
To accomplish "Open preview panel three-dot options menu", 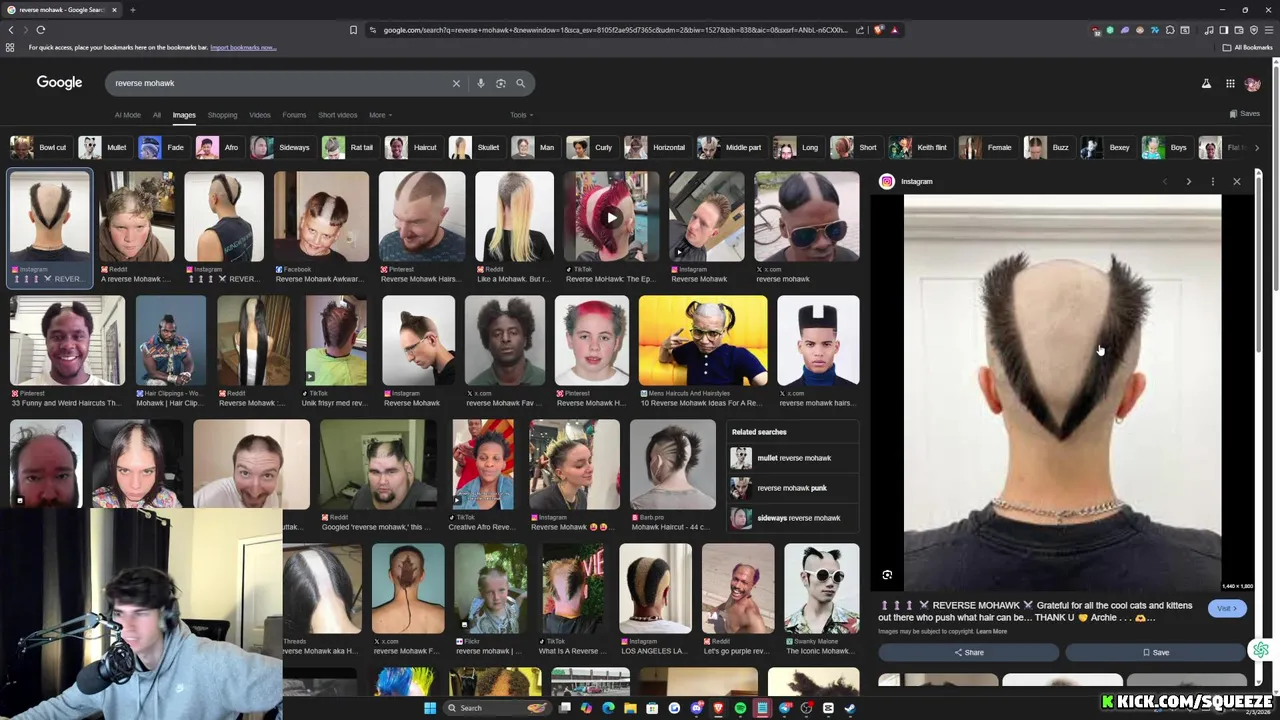I will pos(1212,181).
